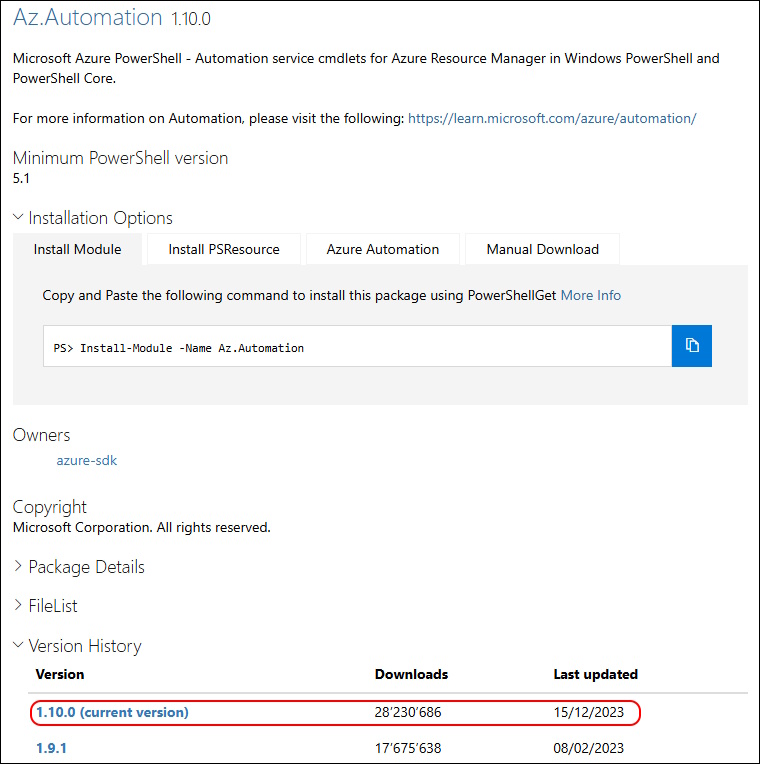Select the minimum PowerShell version 5.1
760x764 pixels.
[21, 178]
